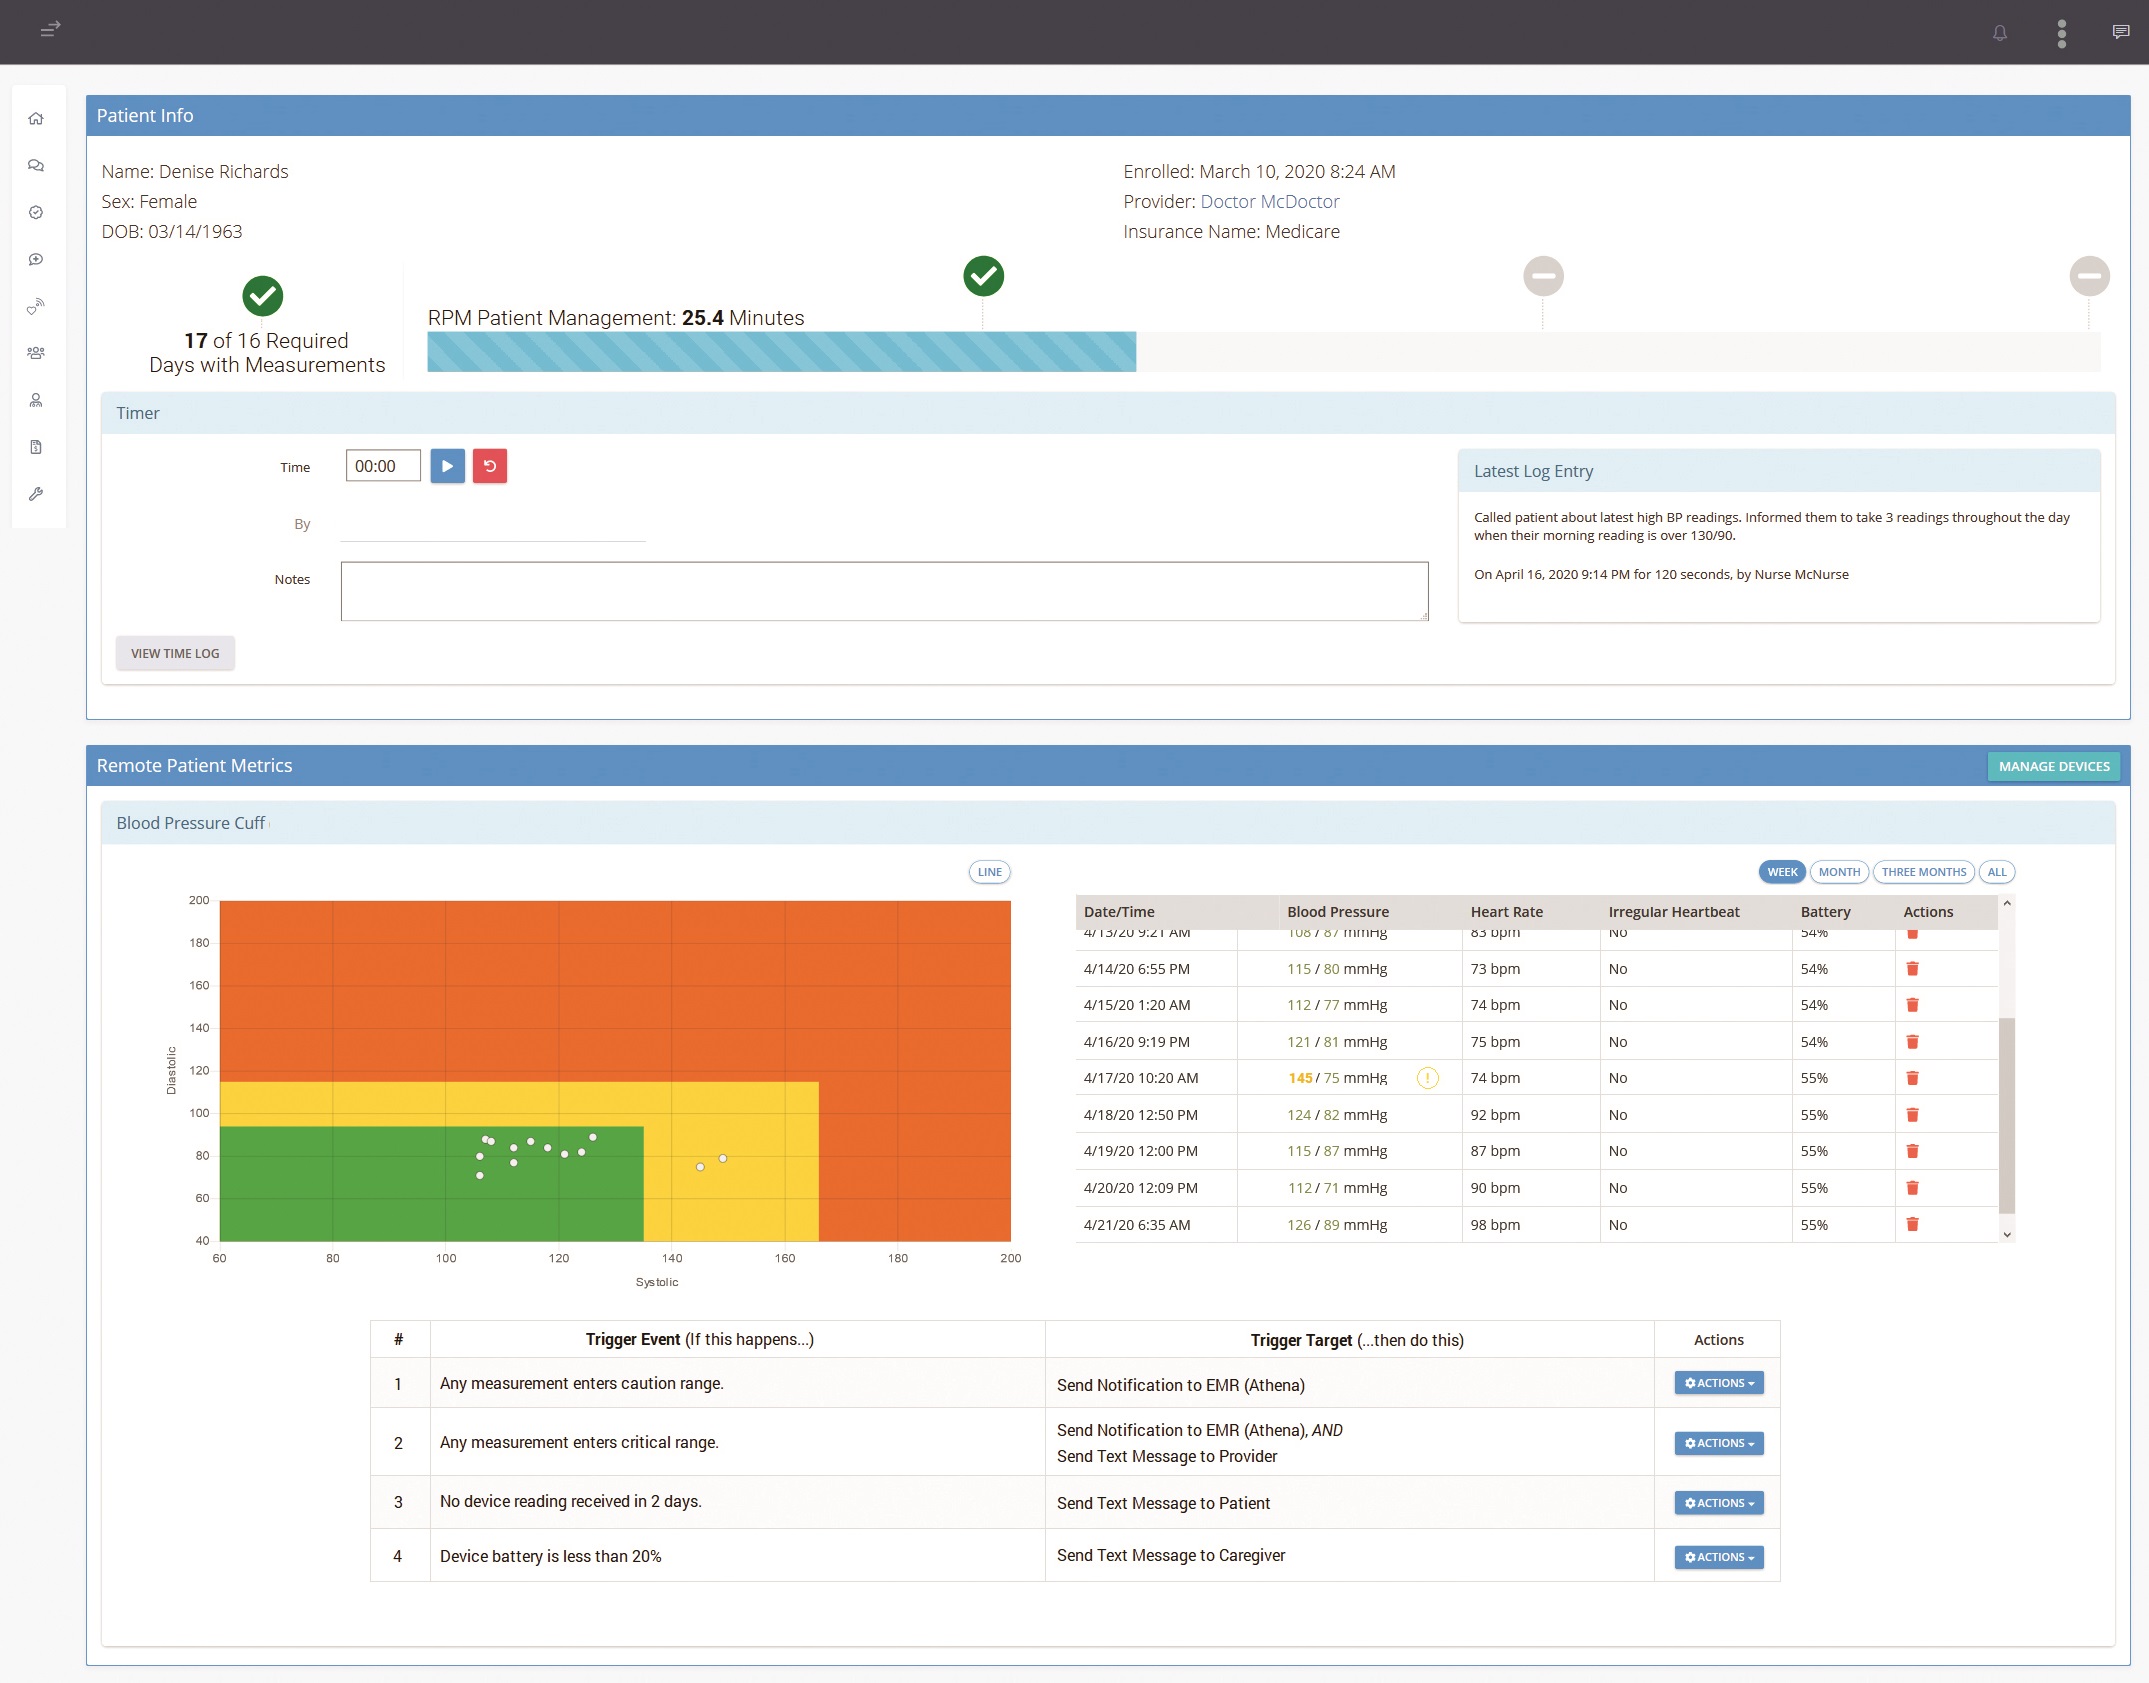Click the Notes text area
2149x1683 pixels.
884,591
